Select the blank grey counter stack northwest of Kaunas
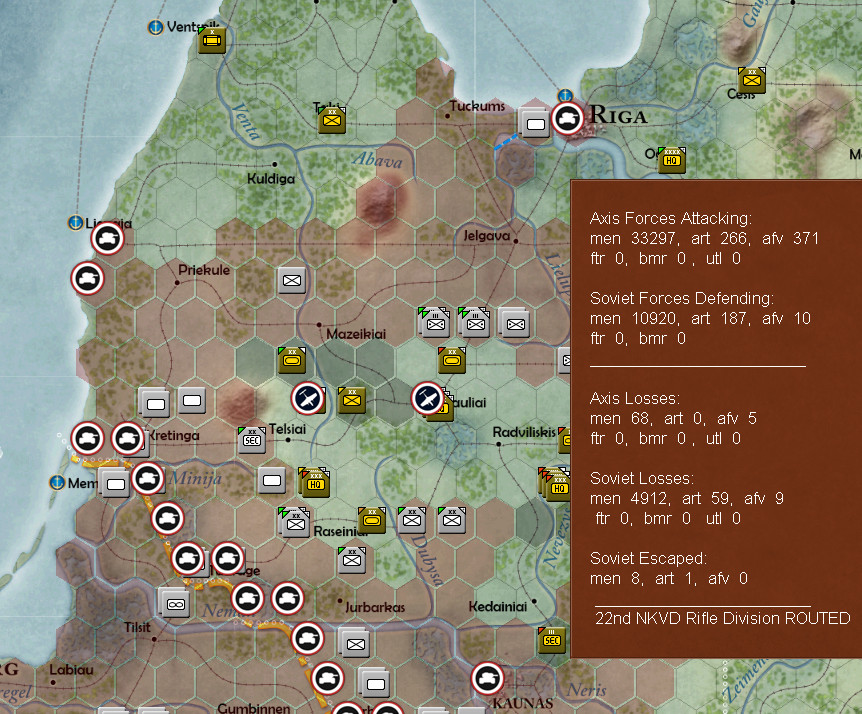This screenshot has width=862, height=714. click(374, 683)
